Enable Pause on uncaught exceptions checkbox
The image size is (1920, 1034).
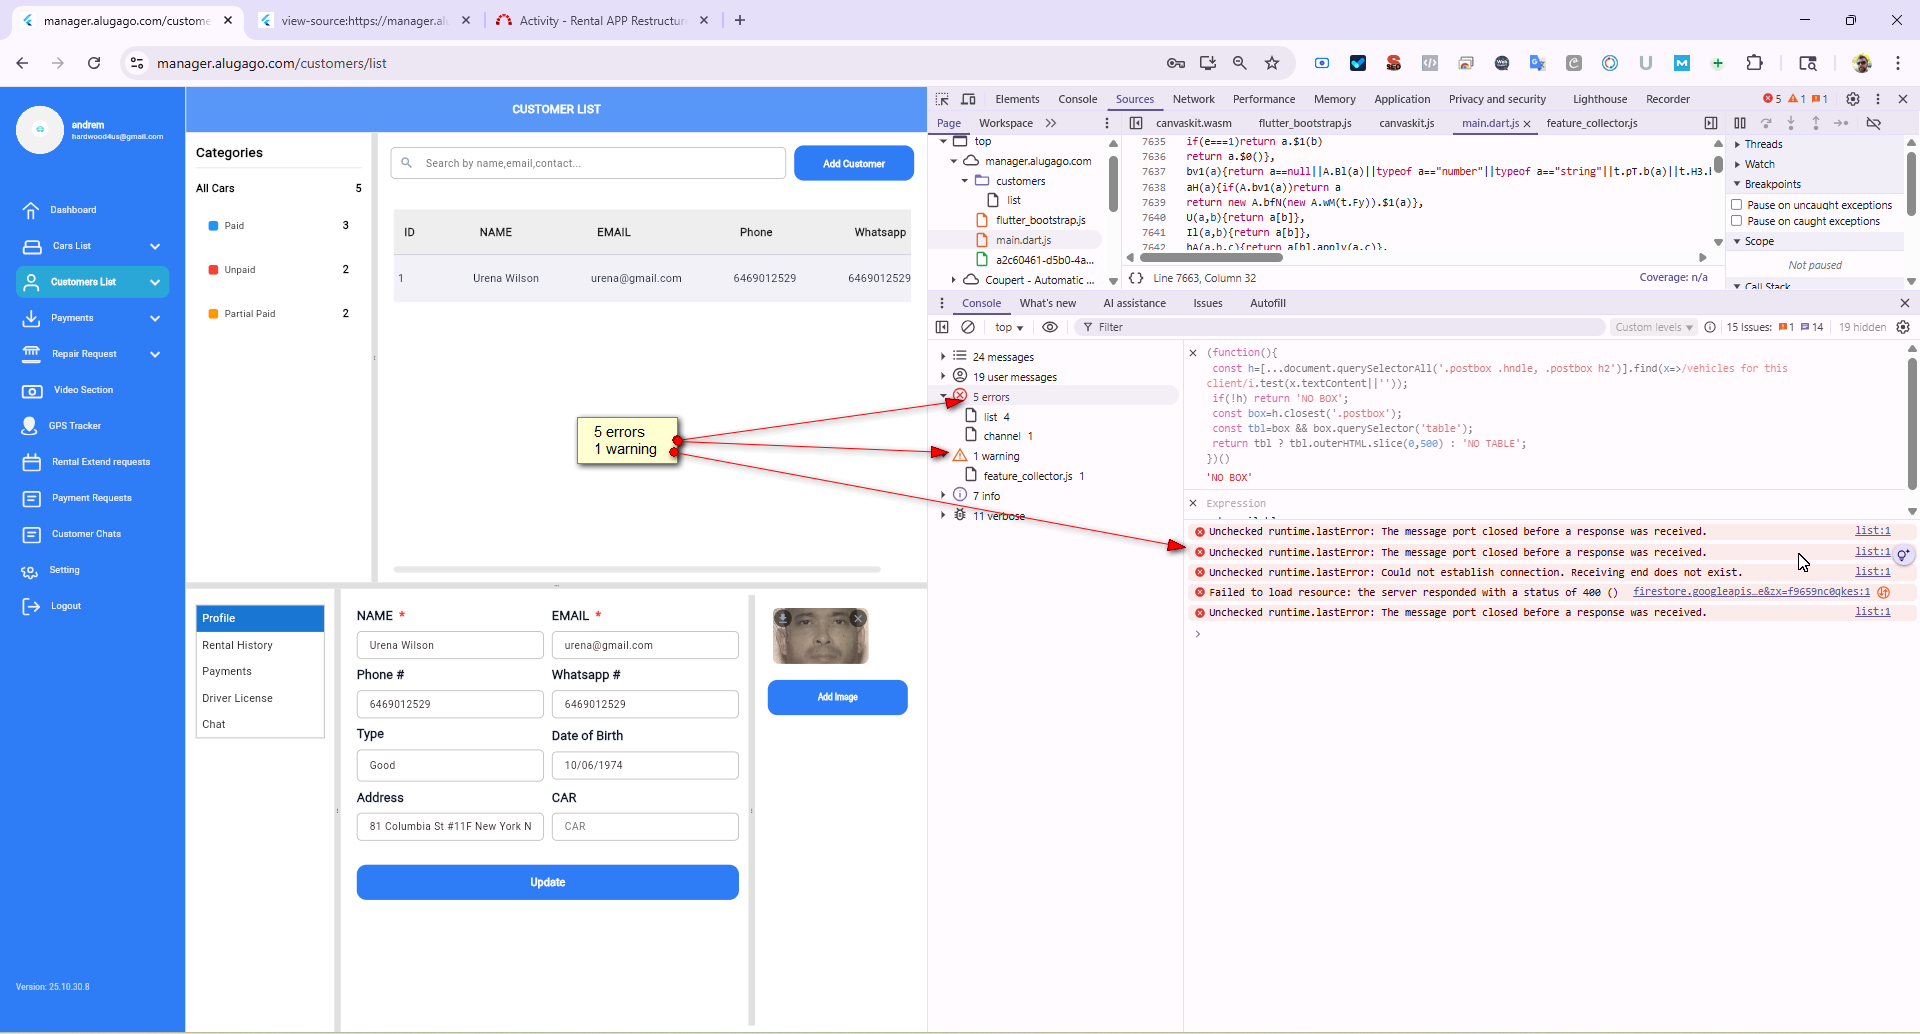coord(1737,205)
